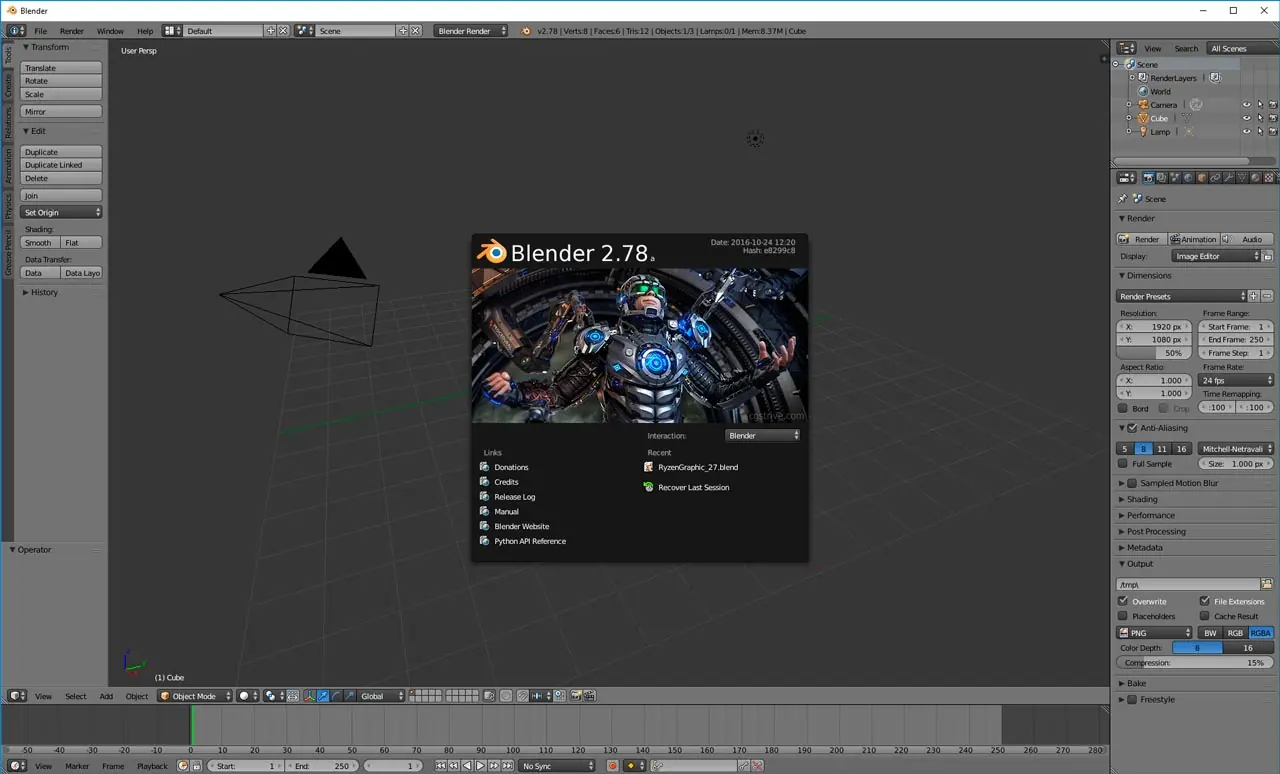
Task: Click the Compression 15% slider
Action: click(x=1194, y=663)
